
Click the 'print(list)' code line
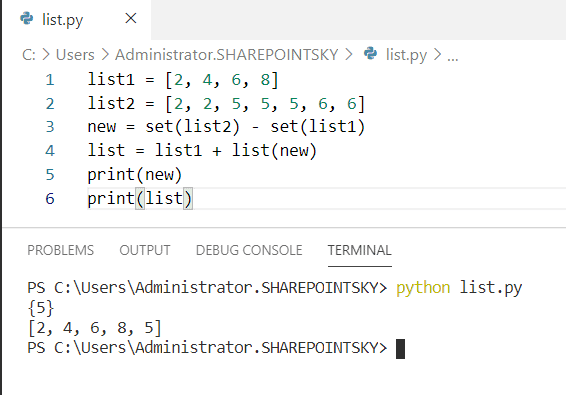coord(140,199)
